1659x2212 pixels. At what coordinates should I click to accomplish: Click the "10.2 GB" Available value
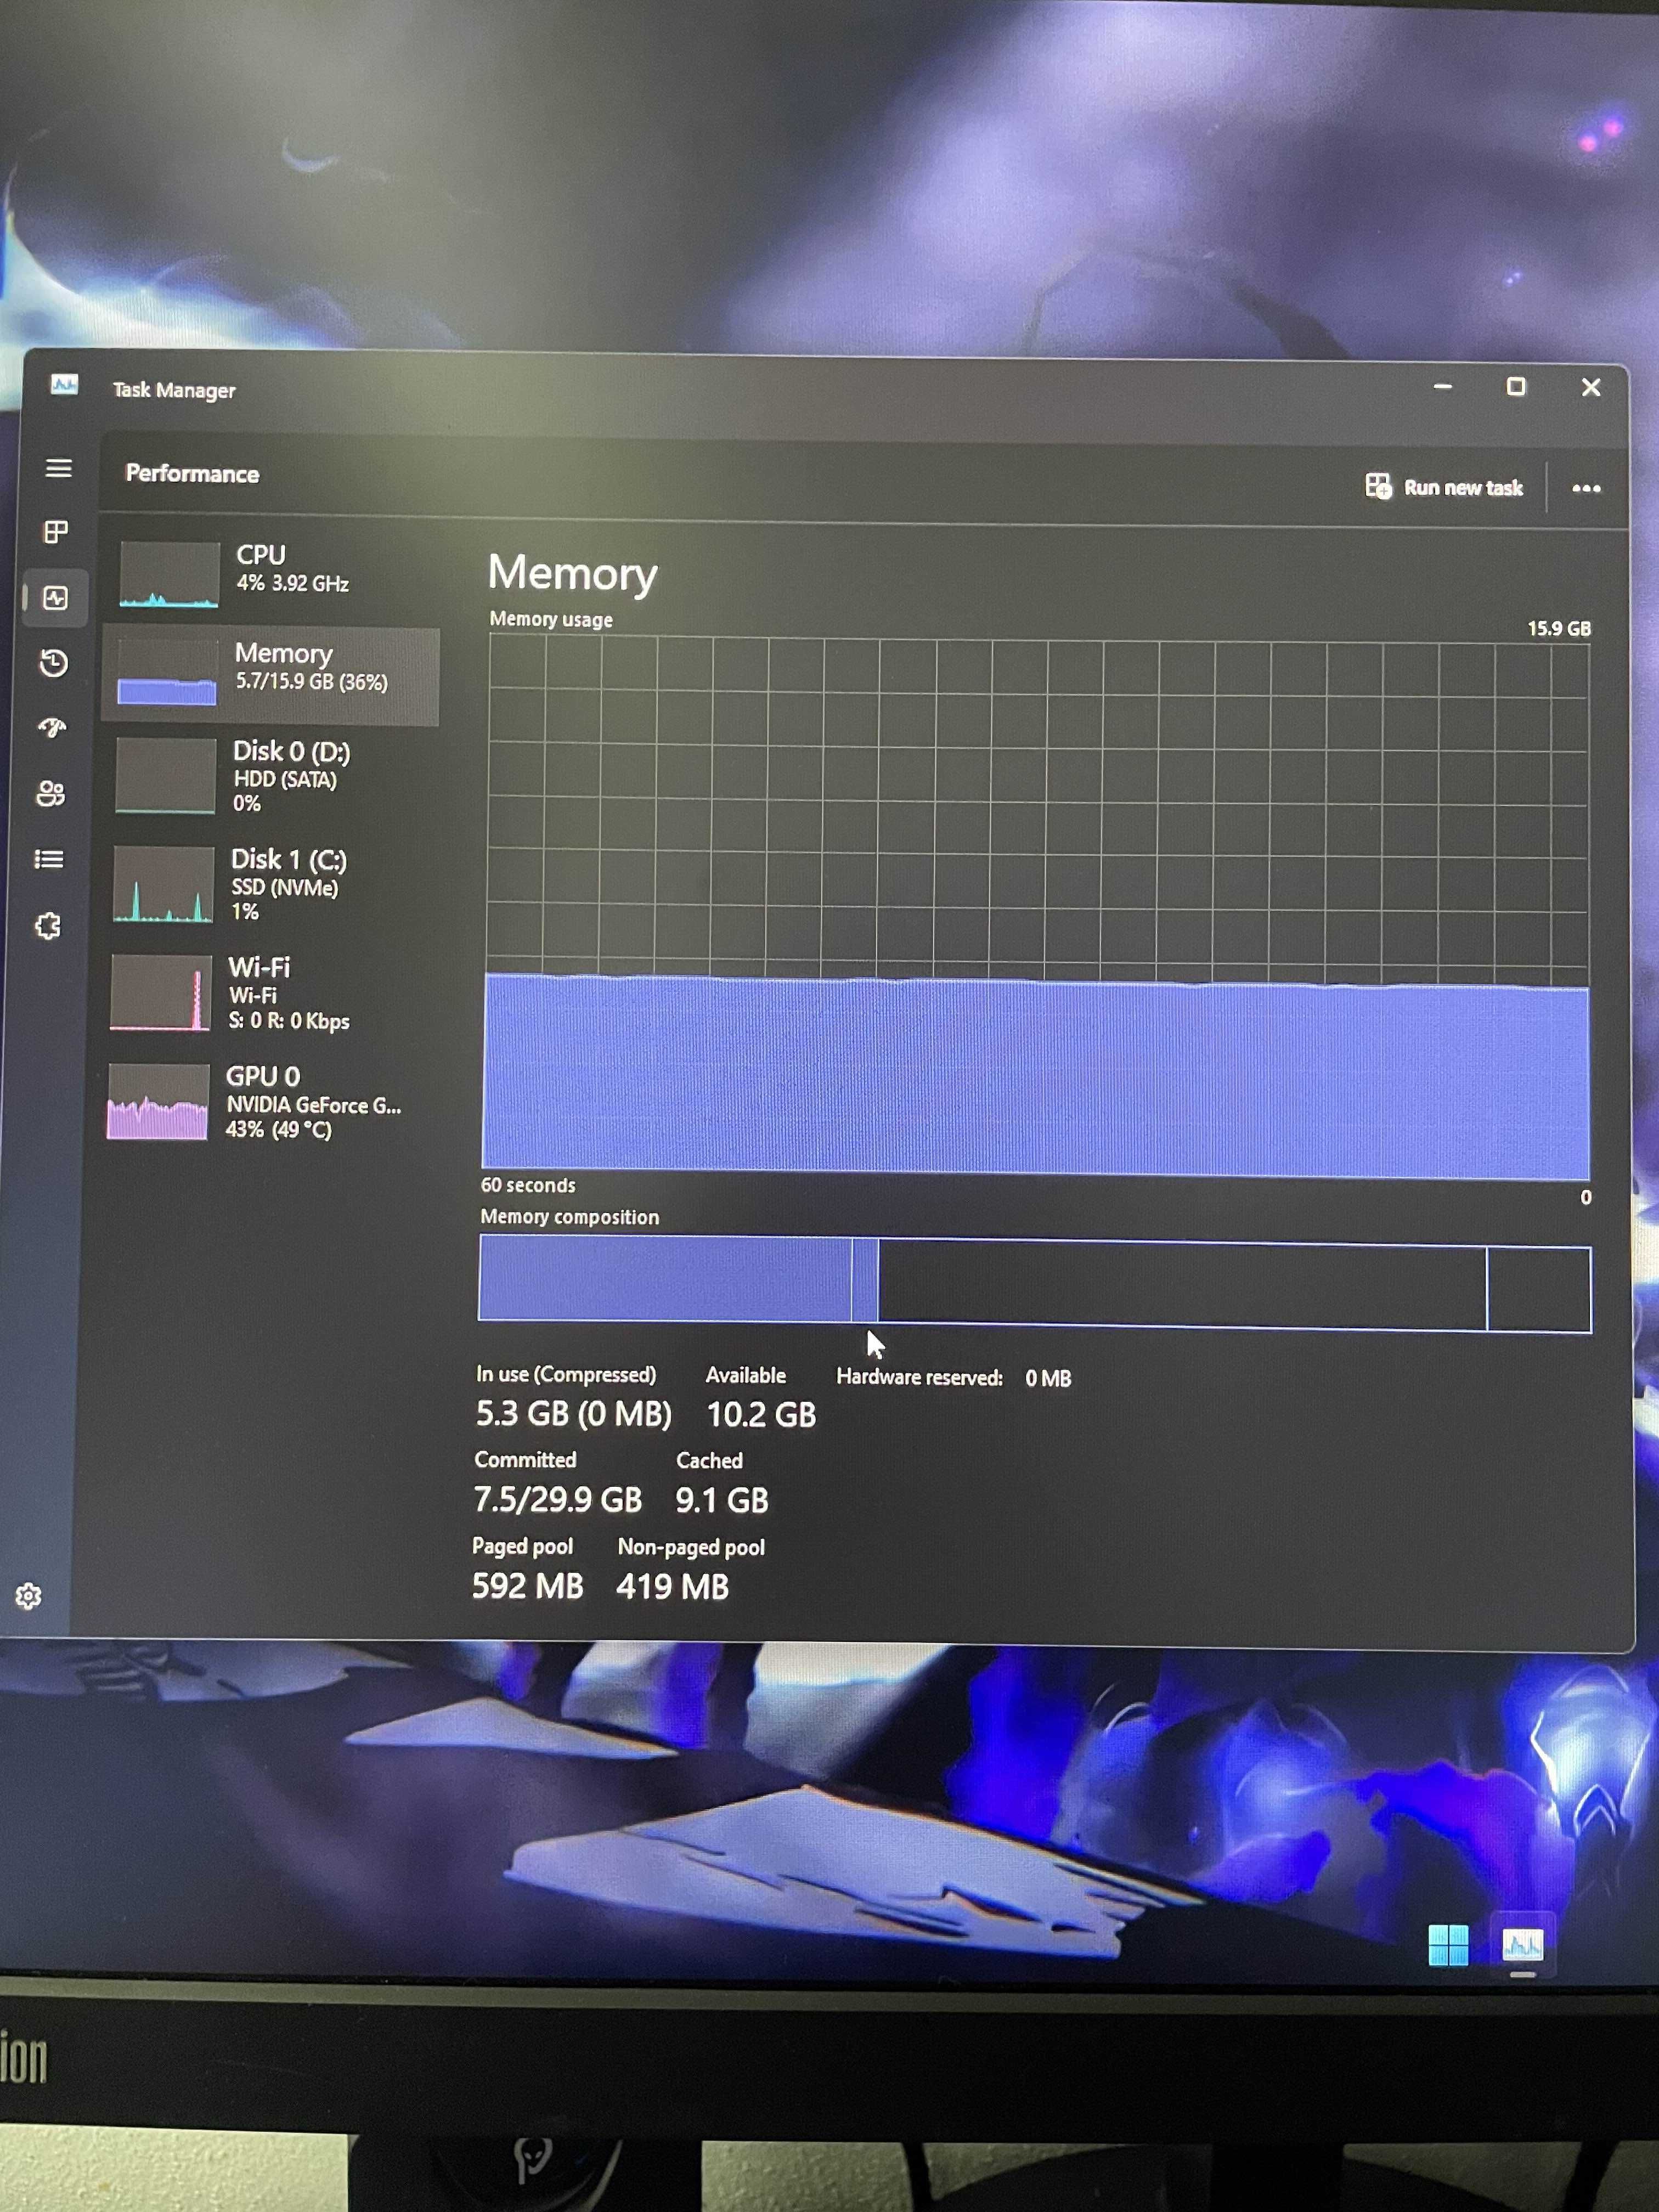(761, 1415)
